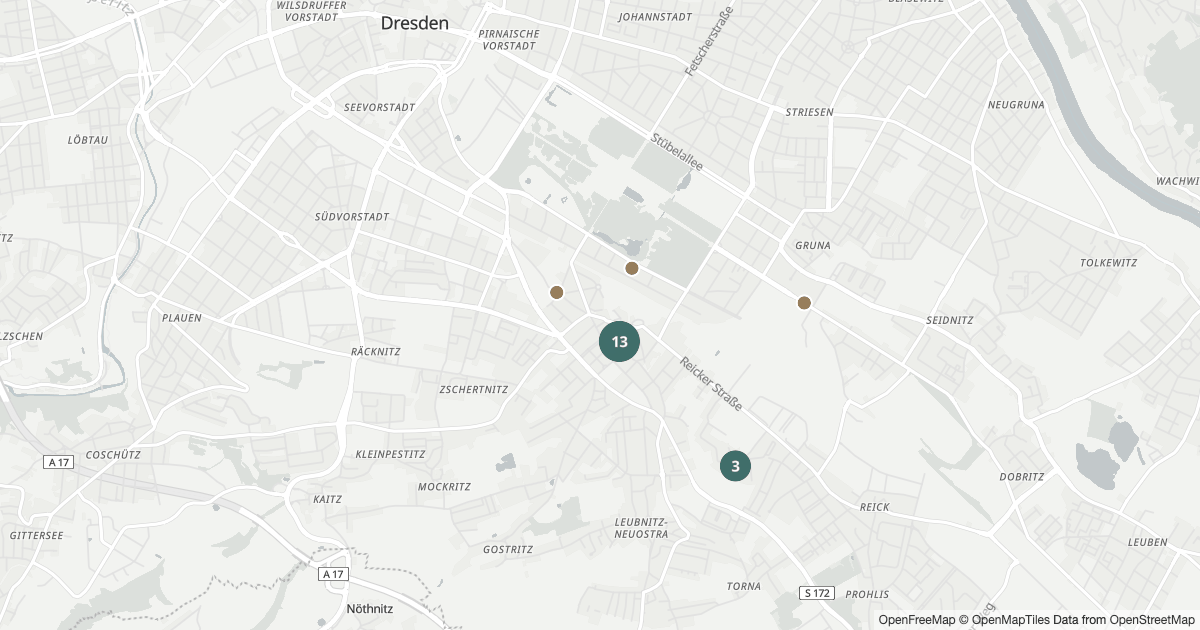
Task: Click the S 172 road shield
Action: pos(817,593)
